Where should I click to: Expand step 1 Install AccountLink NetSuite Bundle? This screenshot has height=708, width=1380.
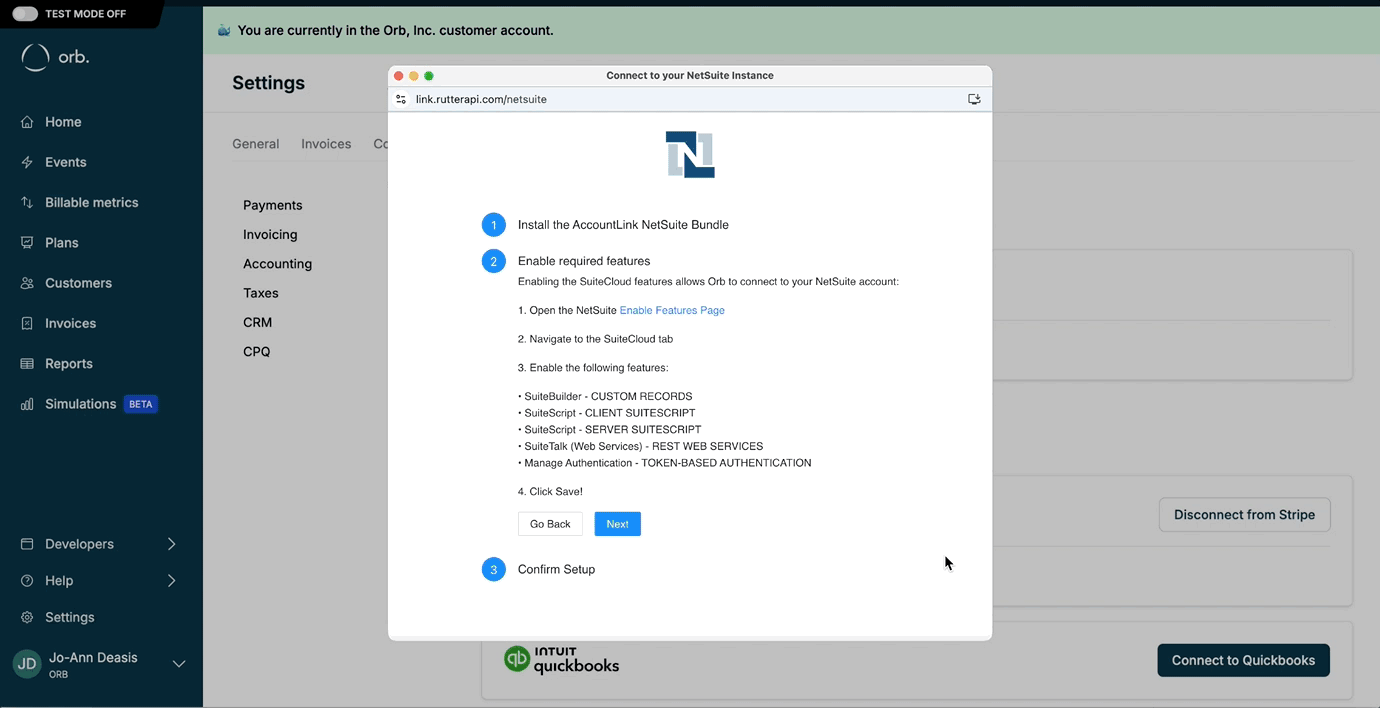click(x=623, y=225)
